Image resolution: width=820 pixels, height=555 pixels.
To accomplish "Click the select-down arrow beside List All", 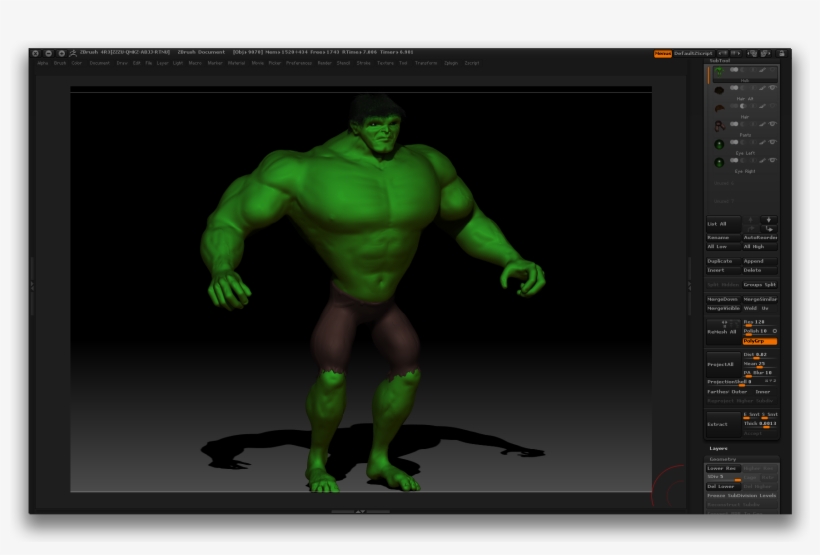I will [x=769, y=220].
